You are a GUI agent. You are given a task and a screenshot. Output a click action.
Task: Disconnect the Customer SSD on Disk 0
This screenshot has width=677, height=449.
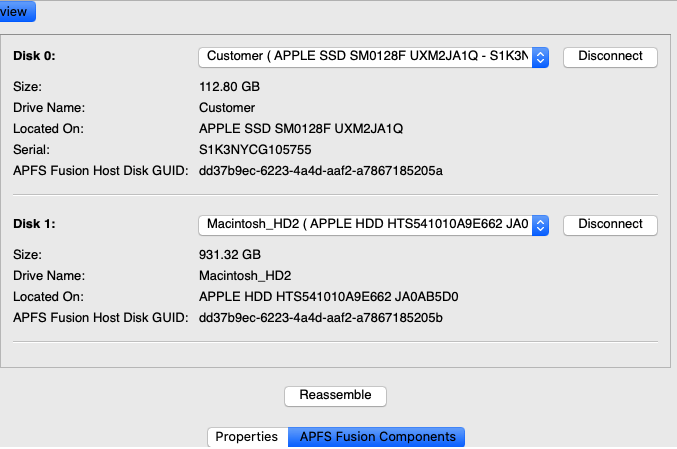610,57
